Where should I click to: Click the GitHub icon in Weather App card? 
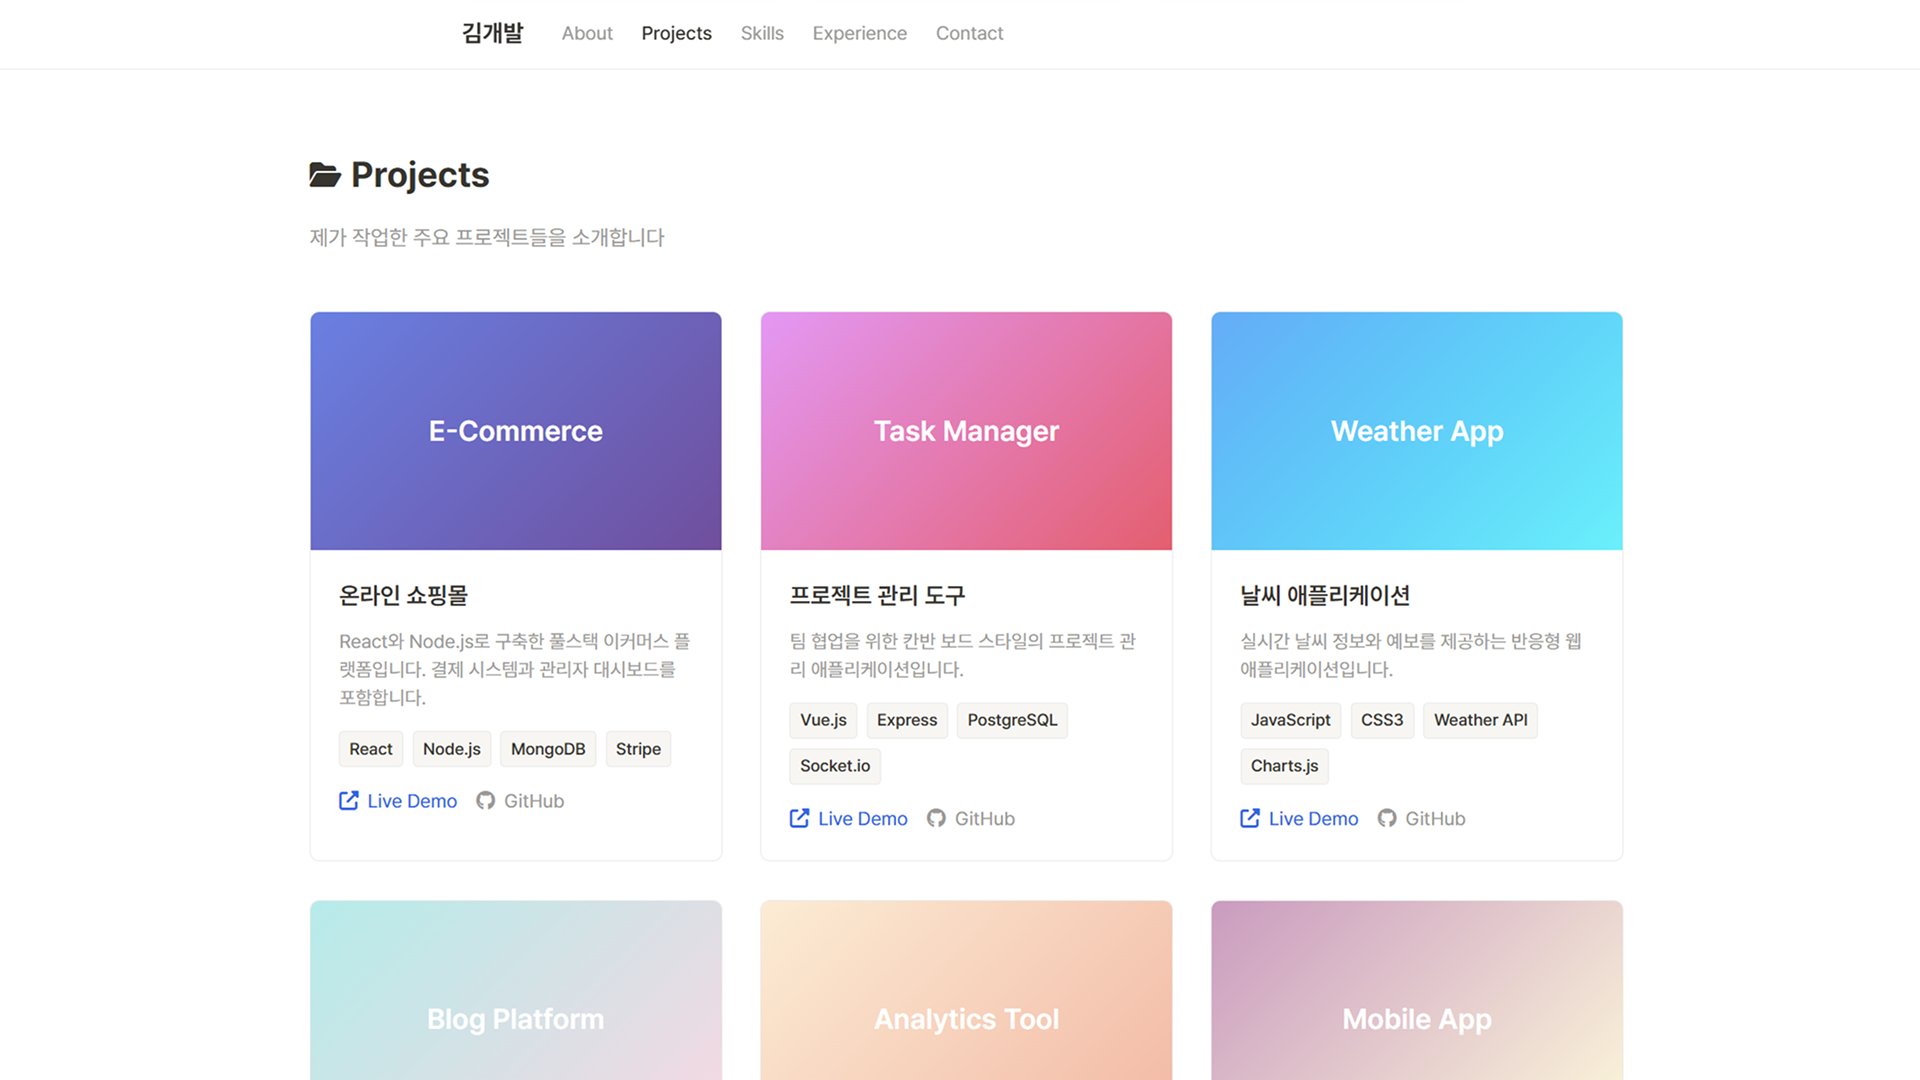(1386, 819)
